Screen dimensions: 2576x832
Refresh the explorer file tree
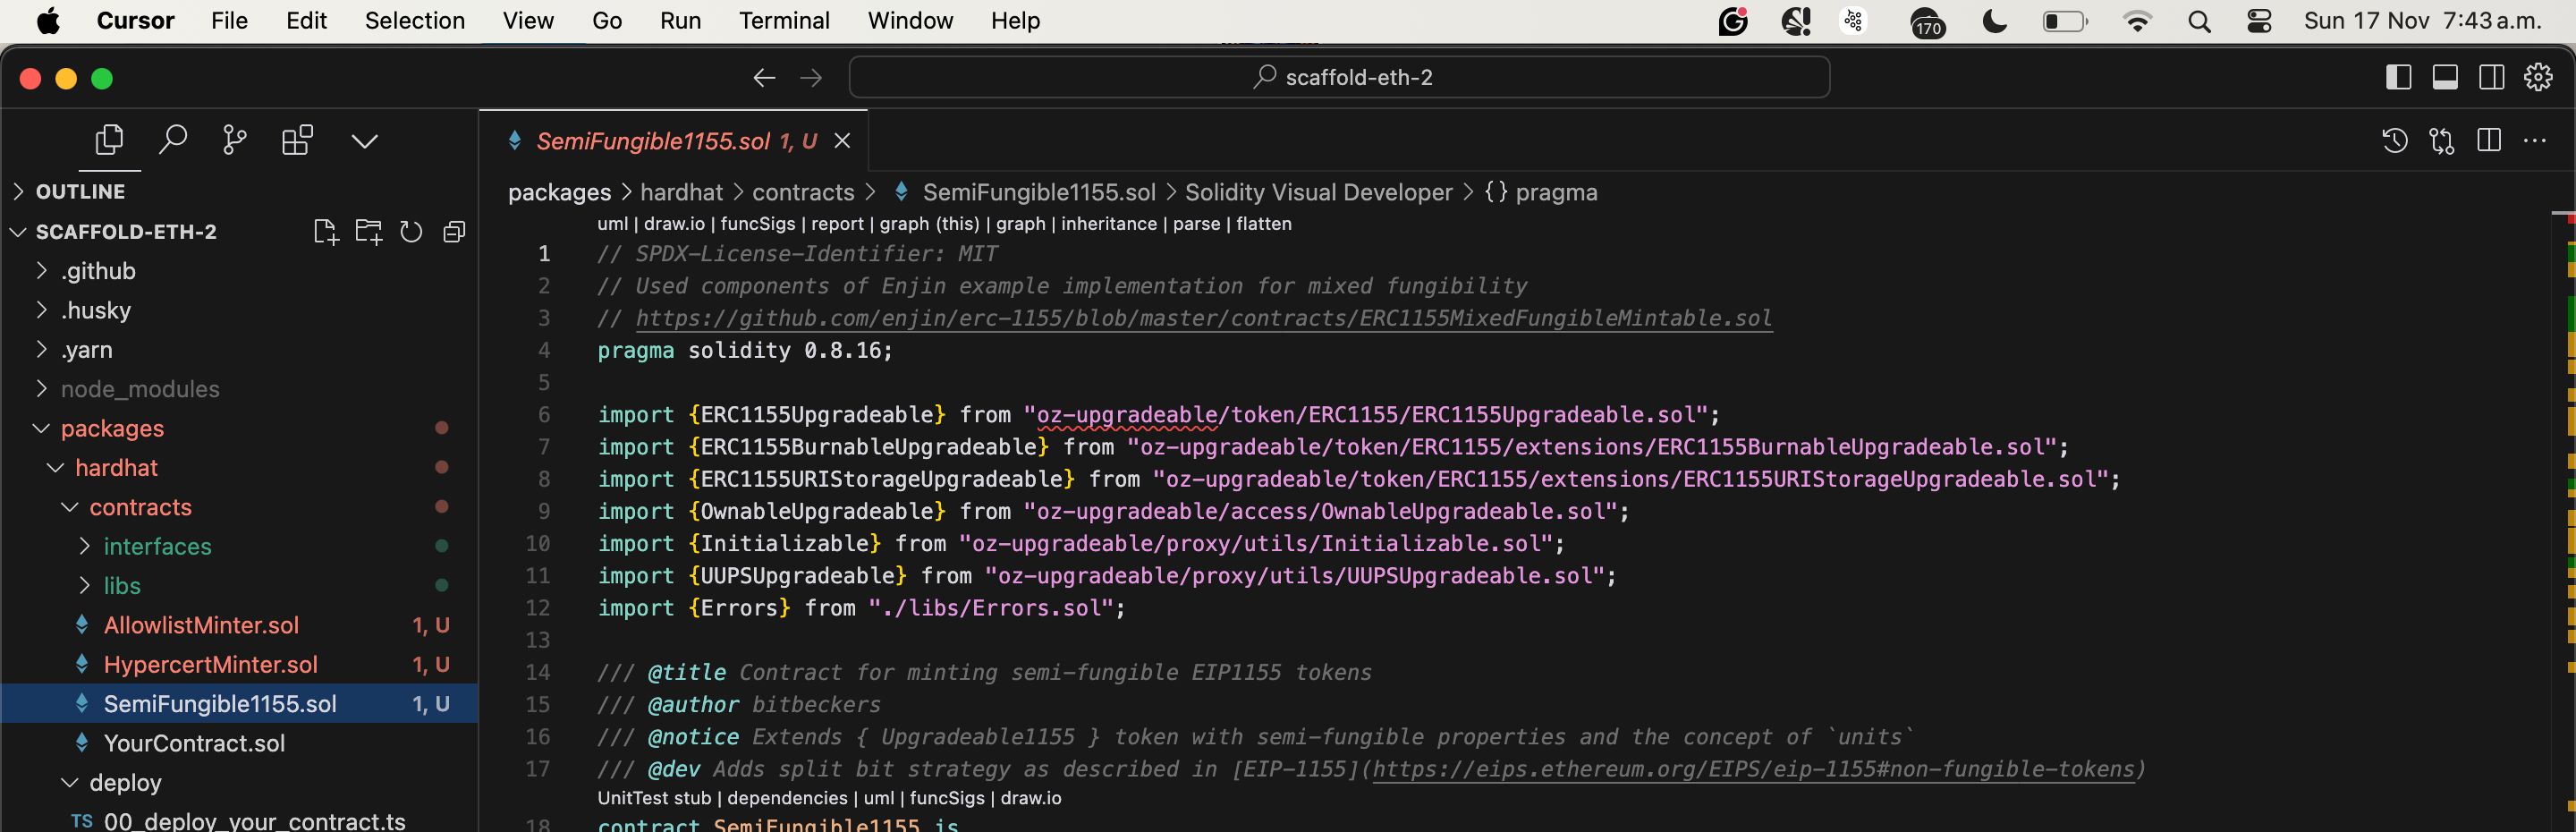[x=411, y=232]
